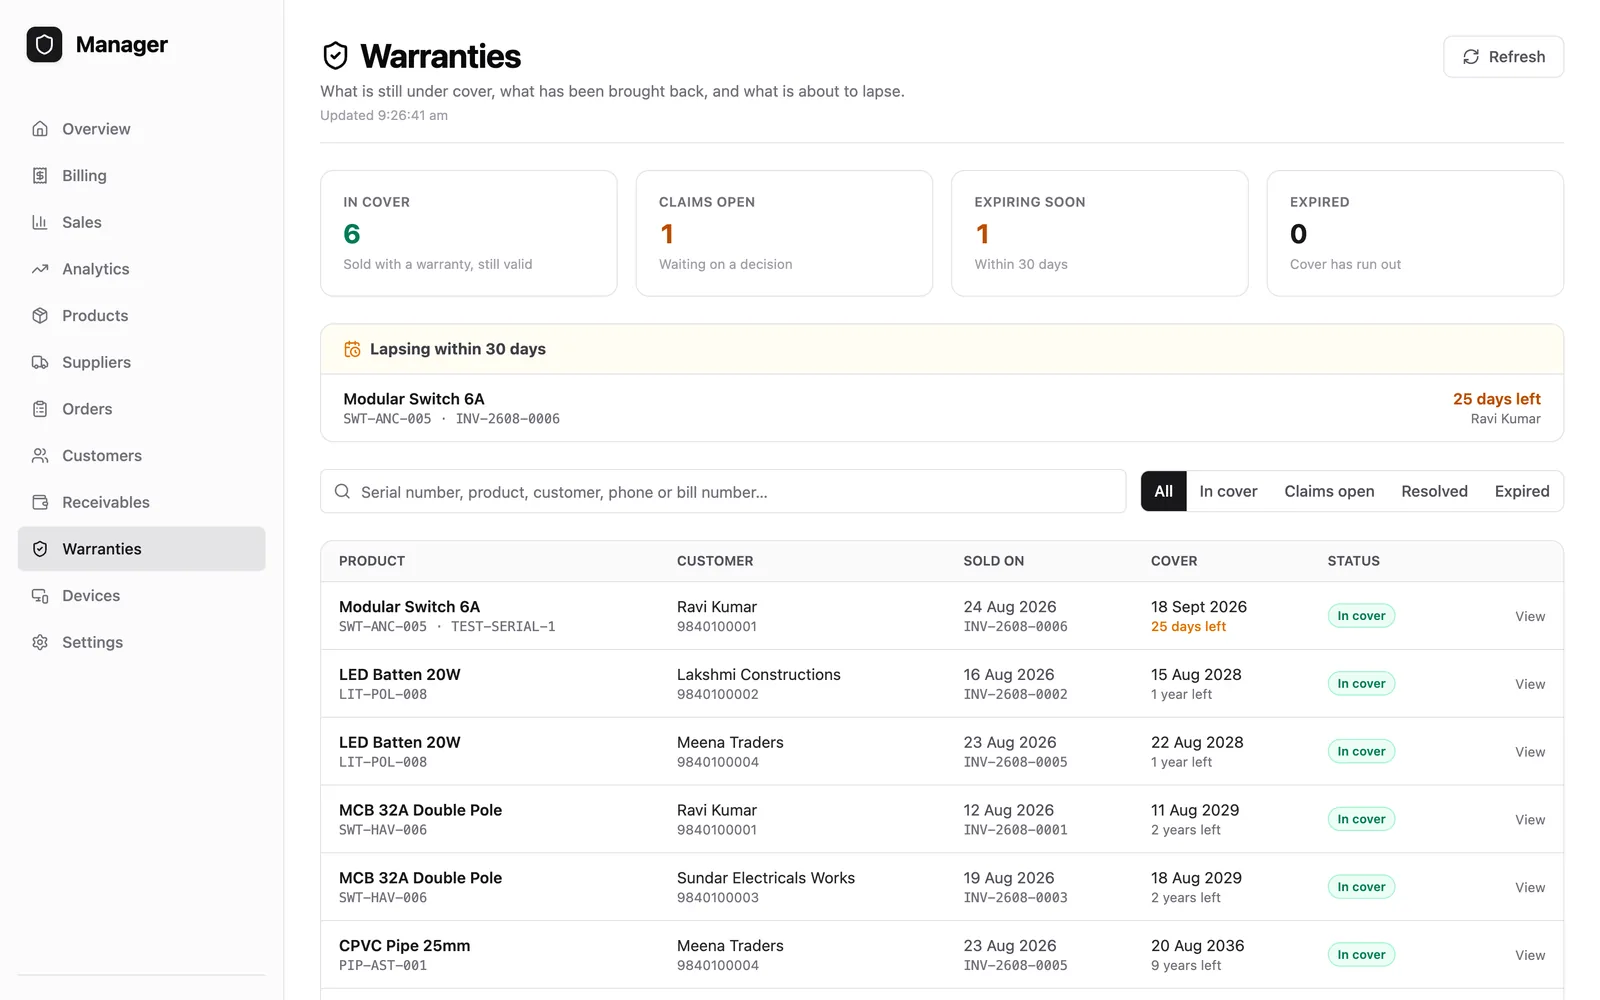The height and width of the screenshot is (1000, 1600).
Task: Click phone number 9840100003
Action: (717, 898)
